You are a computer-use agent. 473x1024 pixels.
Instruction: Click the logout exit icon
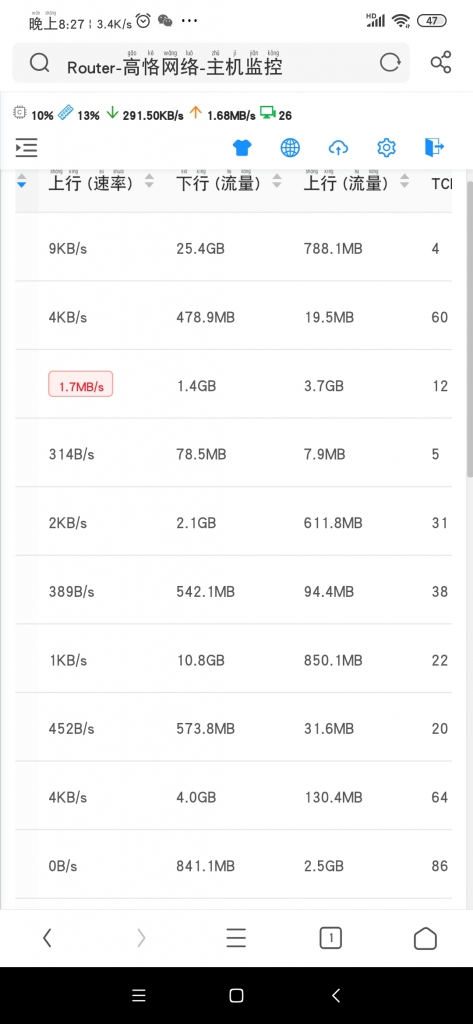coord(434,148)
